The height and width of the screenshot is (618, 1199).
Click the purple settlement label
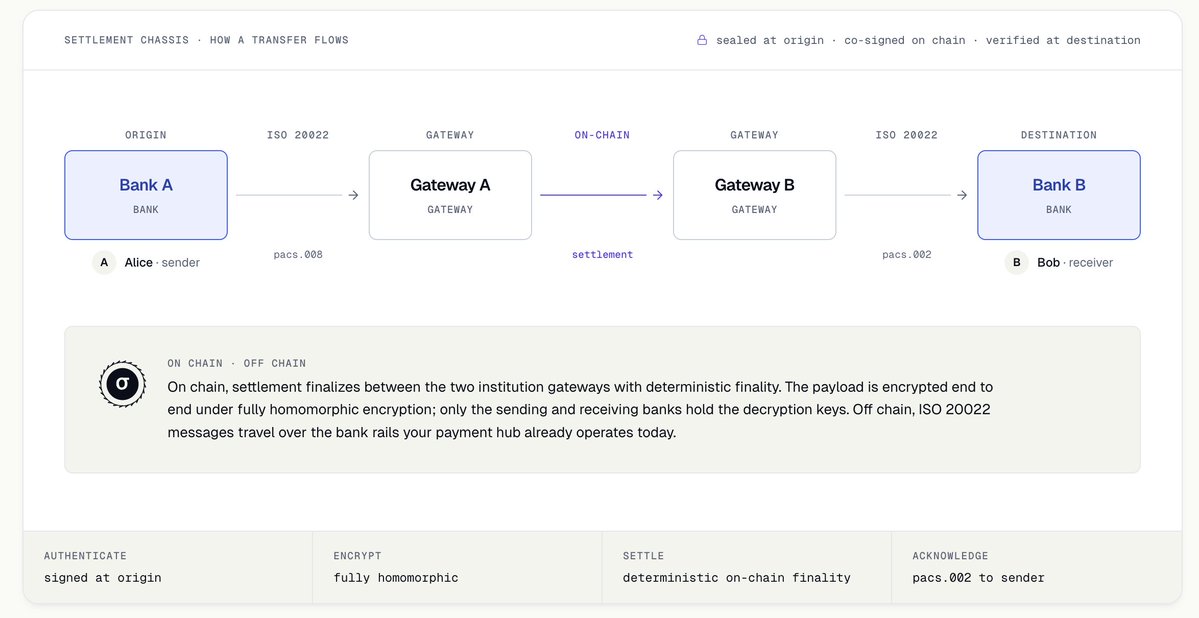603,255
